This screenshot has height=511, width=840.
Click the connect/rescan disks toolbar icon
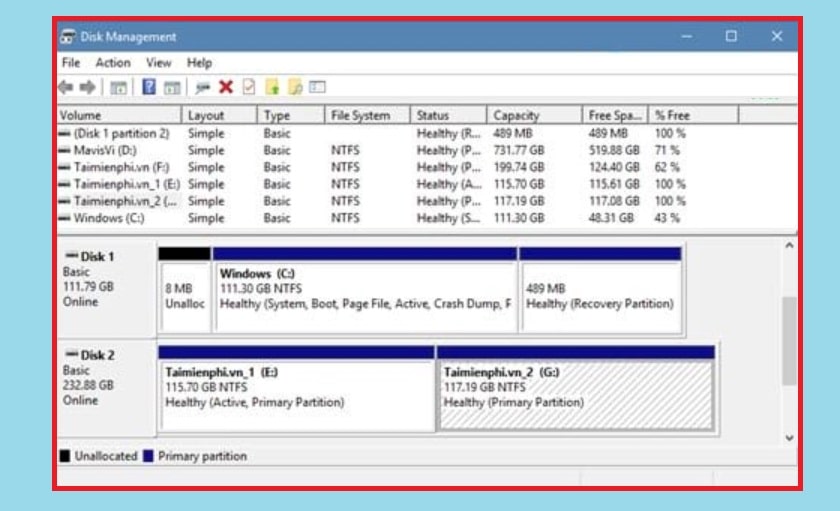click(202, 87)
